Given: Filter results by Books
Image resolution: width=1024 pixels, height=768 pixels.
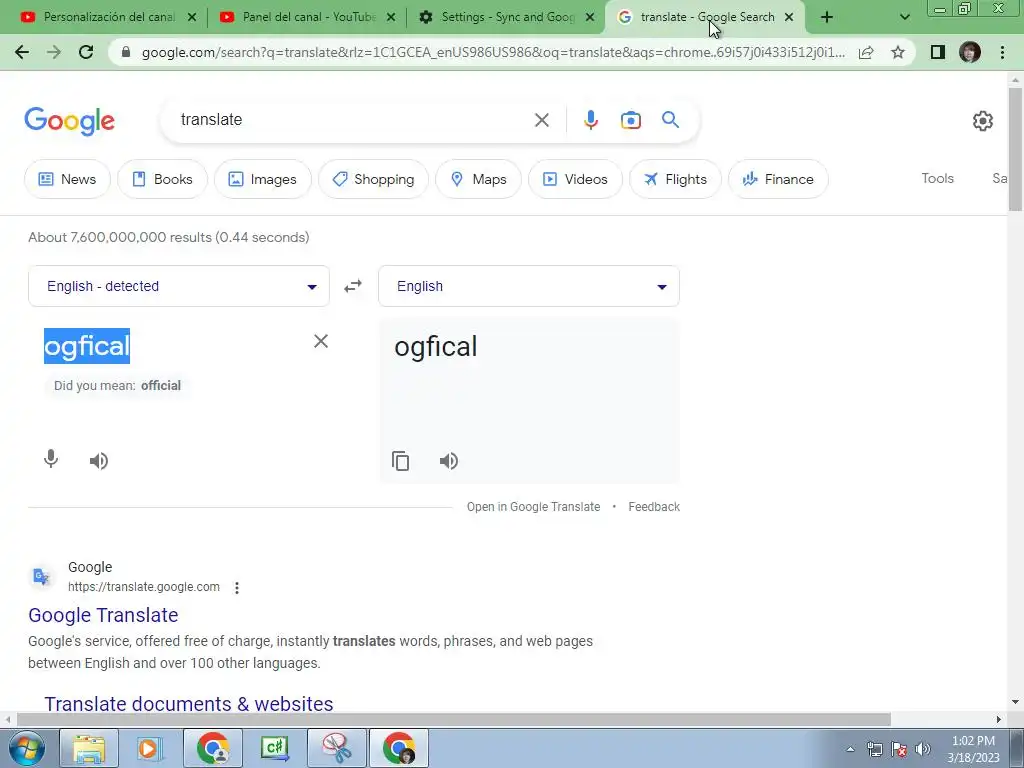Looking at the screenshot, I should [163, 179].
